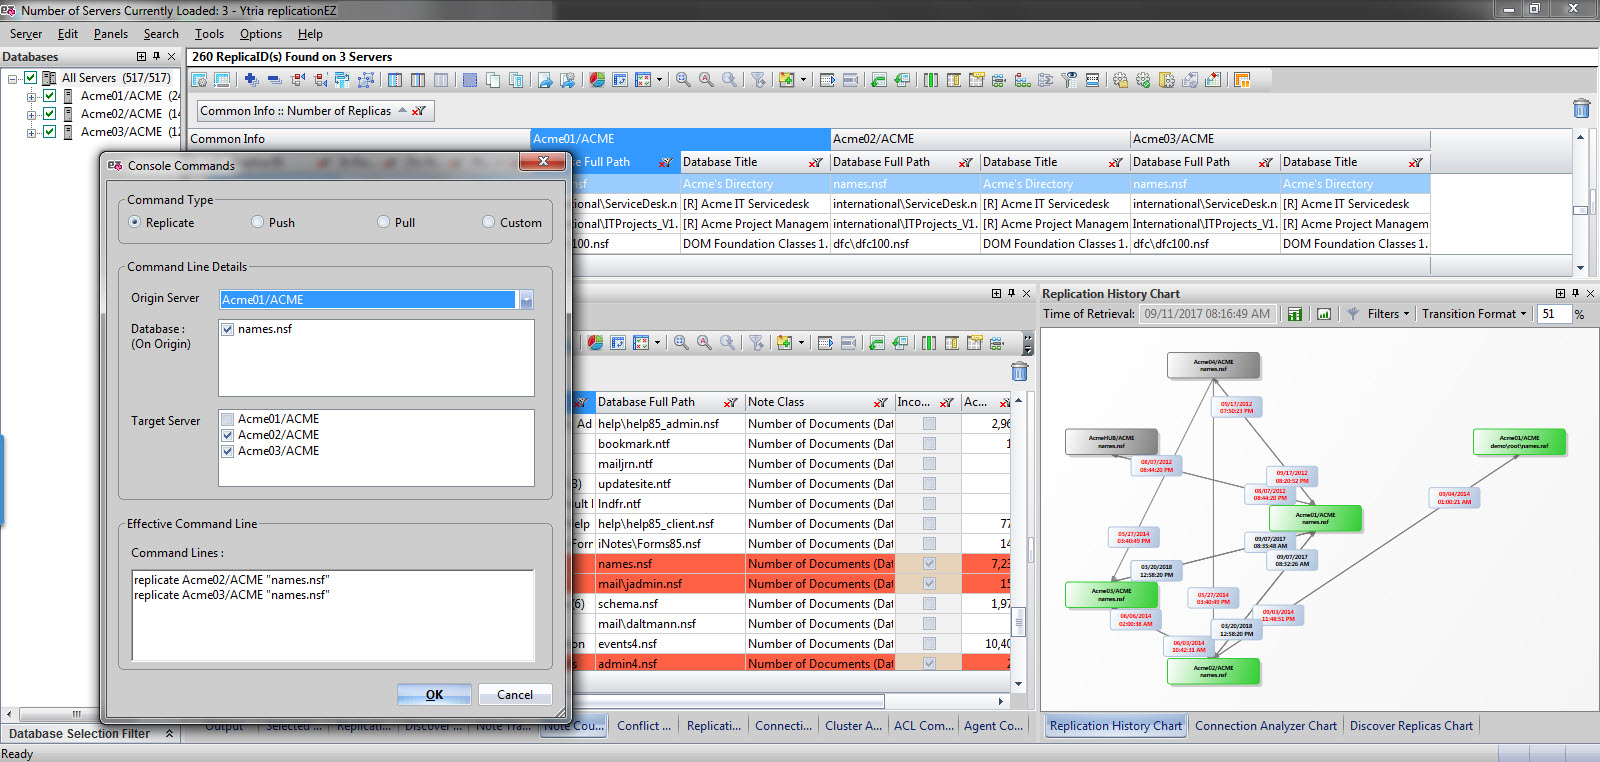
Task: Select the Push command type radio
Action: point(258,222)
